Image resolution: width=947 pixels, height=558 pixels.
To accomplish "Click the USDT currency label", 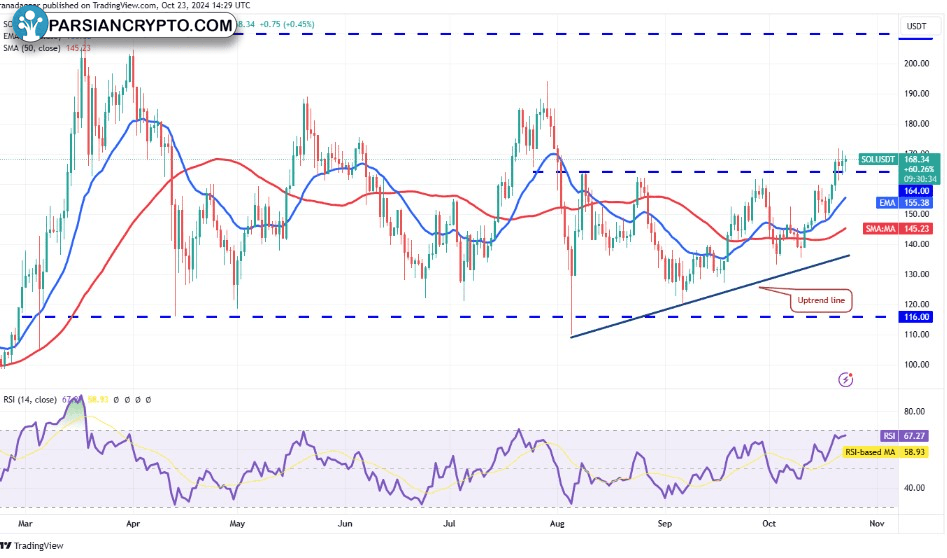I will [916, 26].
